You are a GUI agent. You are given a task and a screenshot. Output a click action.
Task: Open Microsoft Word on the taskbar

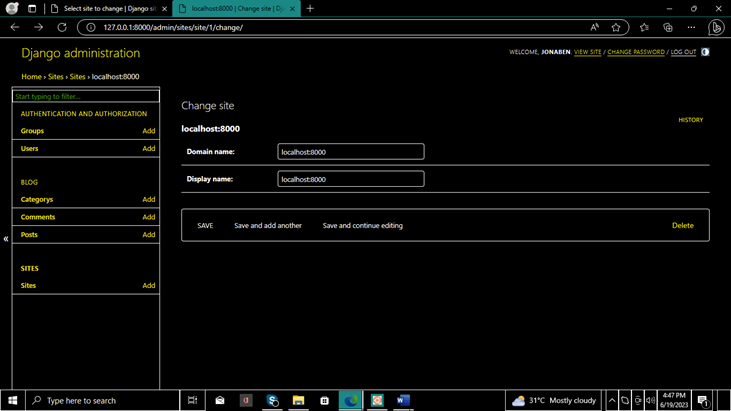tap(403, 400)
